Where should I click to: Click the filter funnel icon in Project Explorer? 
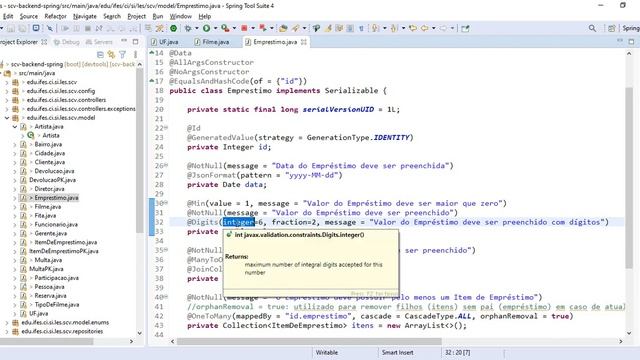click(x=122, y=54)
